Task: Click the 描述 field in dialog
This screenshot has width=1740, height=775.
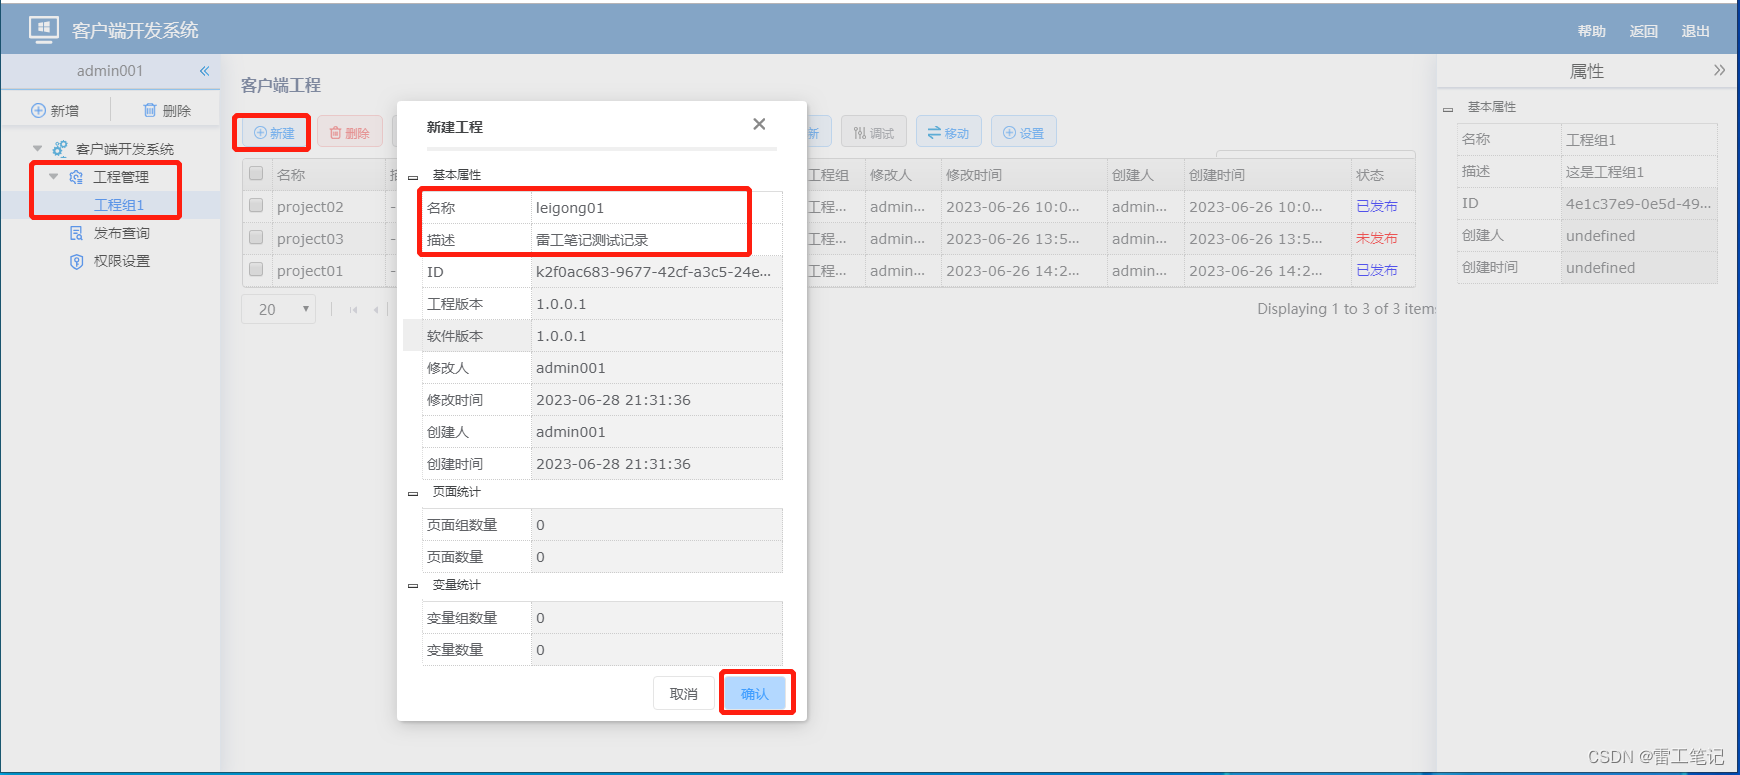Action: [x=656, y=240]
